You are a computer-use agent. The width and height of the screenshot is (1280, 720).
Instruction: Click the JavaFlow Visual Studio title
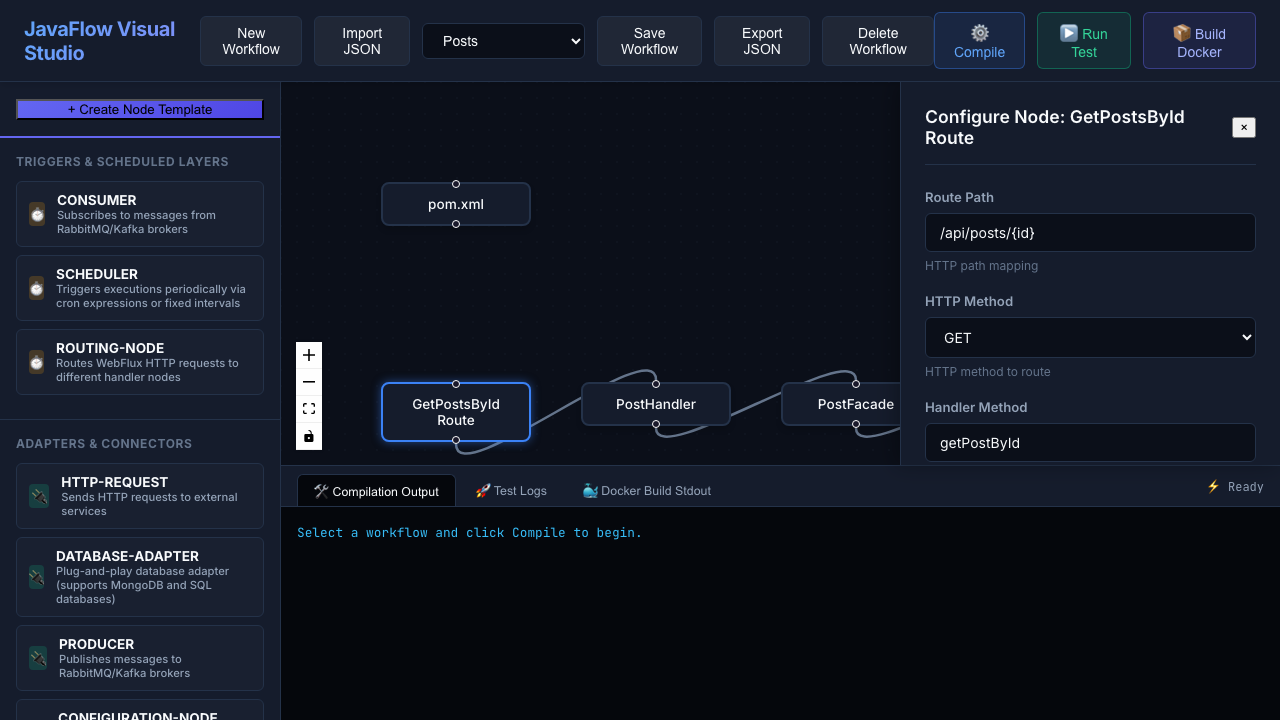100,41
